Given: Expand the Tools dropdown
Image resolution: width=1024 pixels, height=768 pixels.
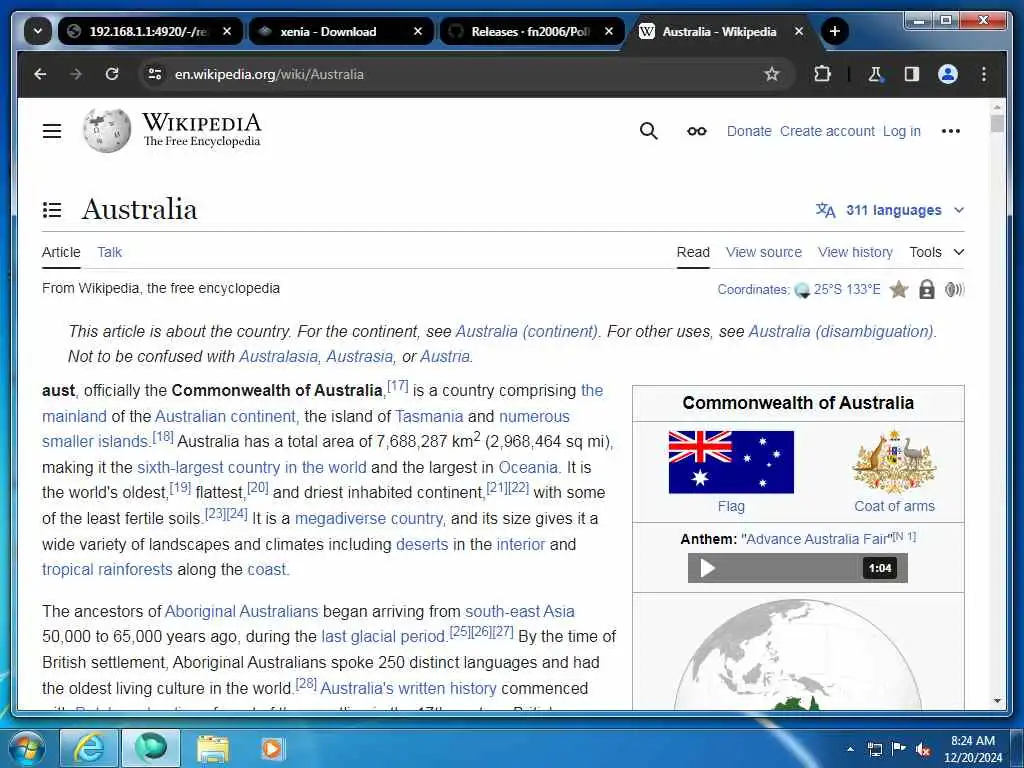Looking at the screenshot, I should click(936, 252).
